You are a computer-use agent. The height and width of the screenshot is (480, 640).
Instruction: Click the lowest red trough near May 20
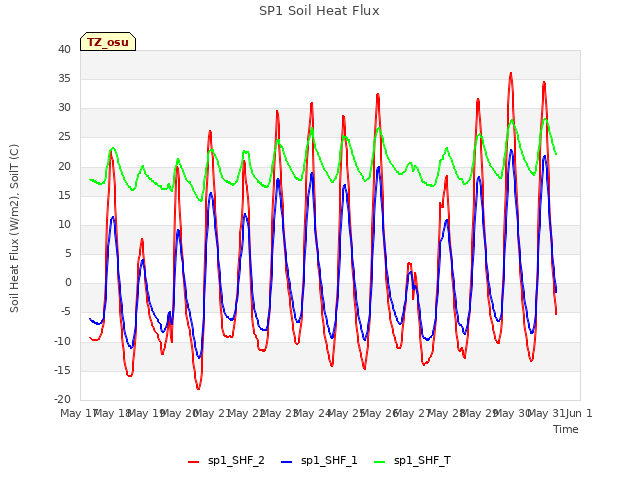tap(198, 388)
